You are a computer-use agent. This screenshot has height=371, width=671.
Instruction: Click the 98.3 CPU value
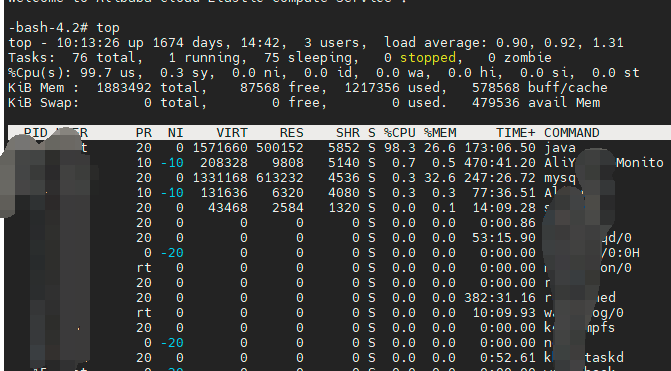click(399, 148)
